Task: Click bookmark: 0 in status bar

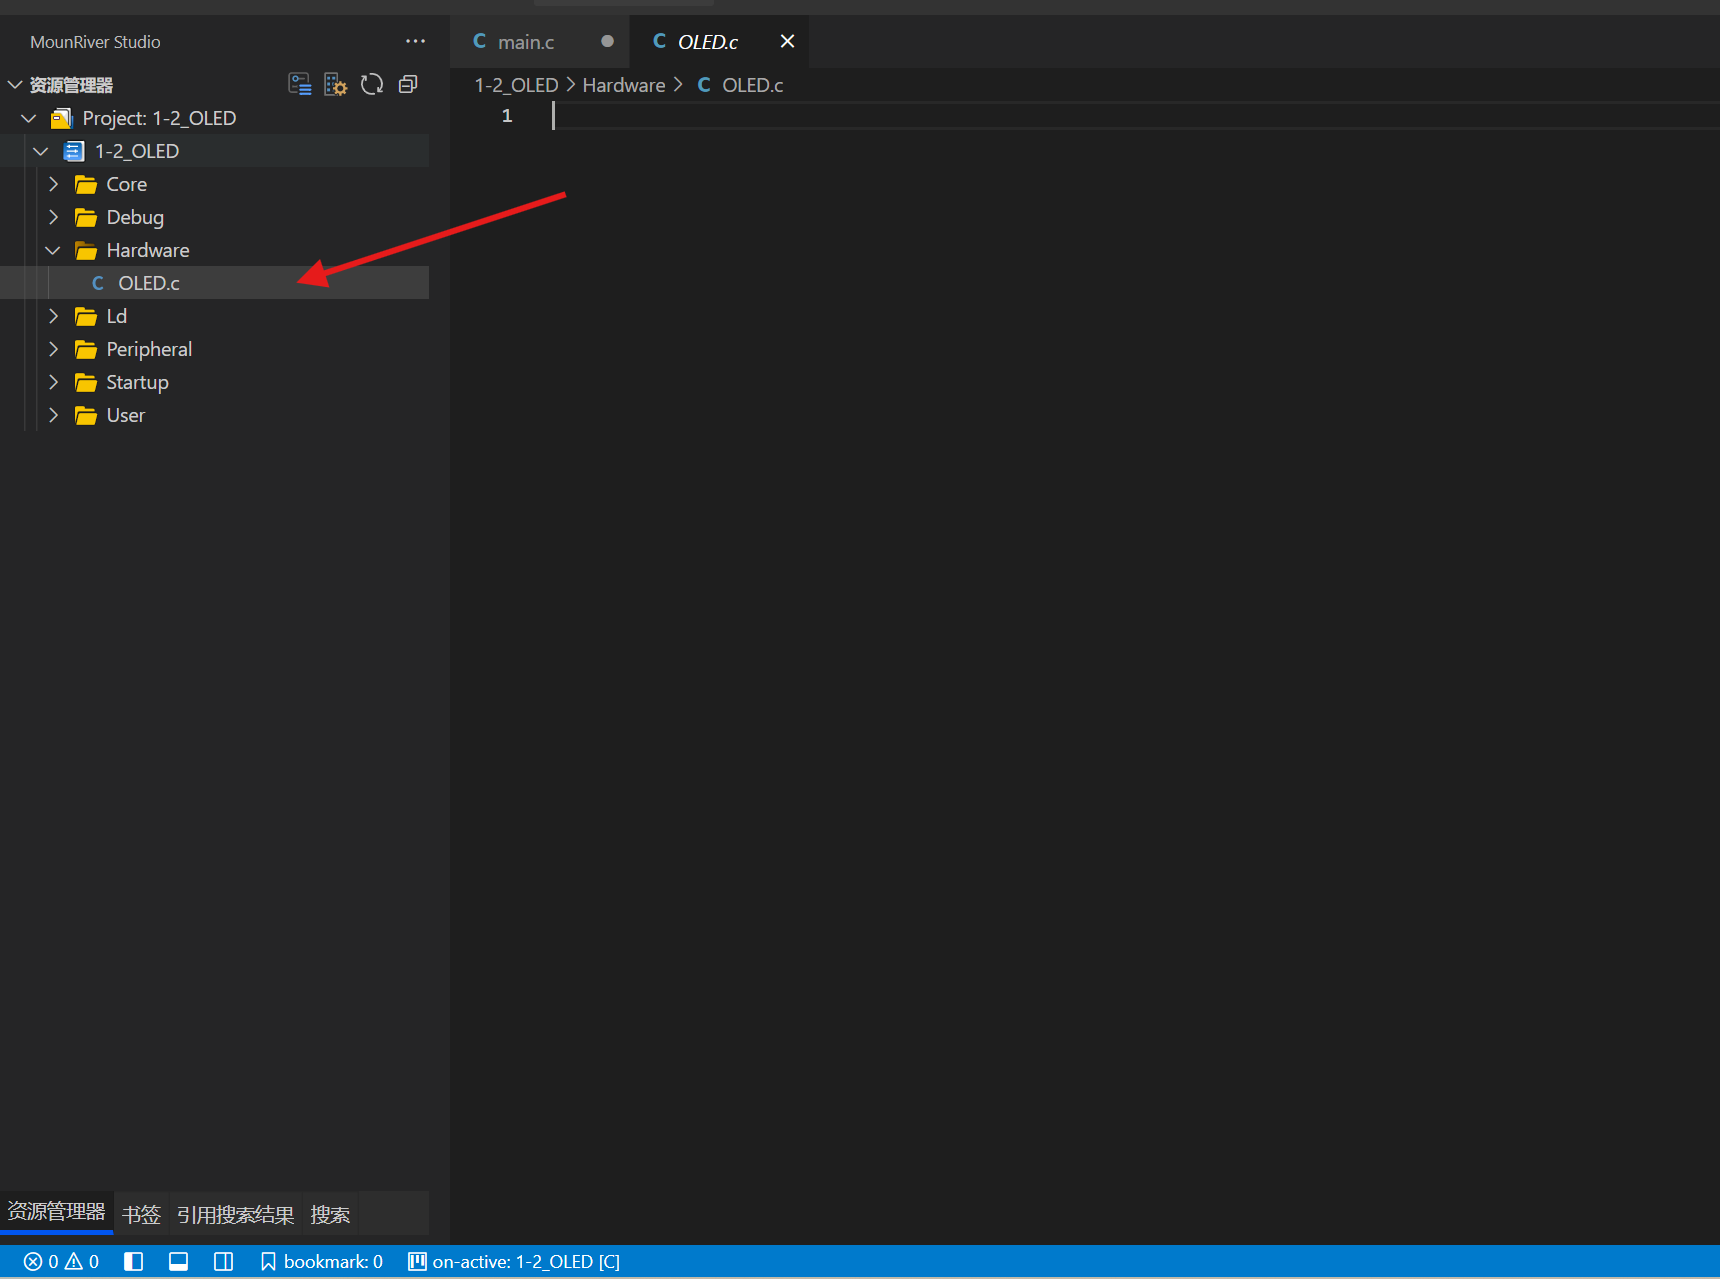Action: click(x=321, y=1262)
